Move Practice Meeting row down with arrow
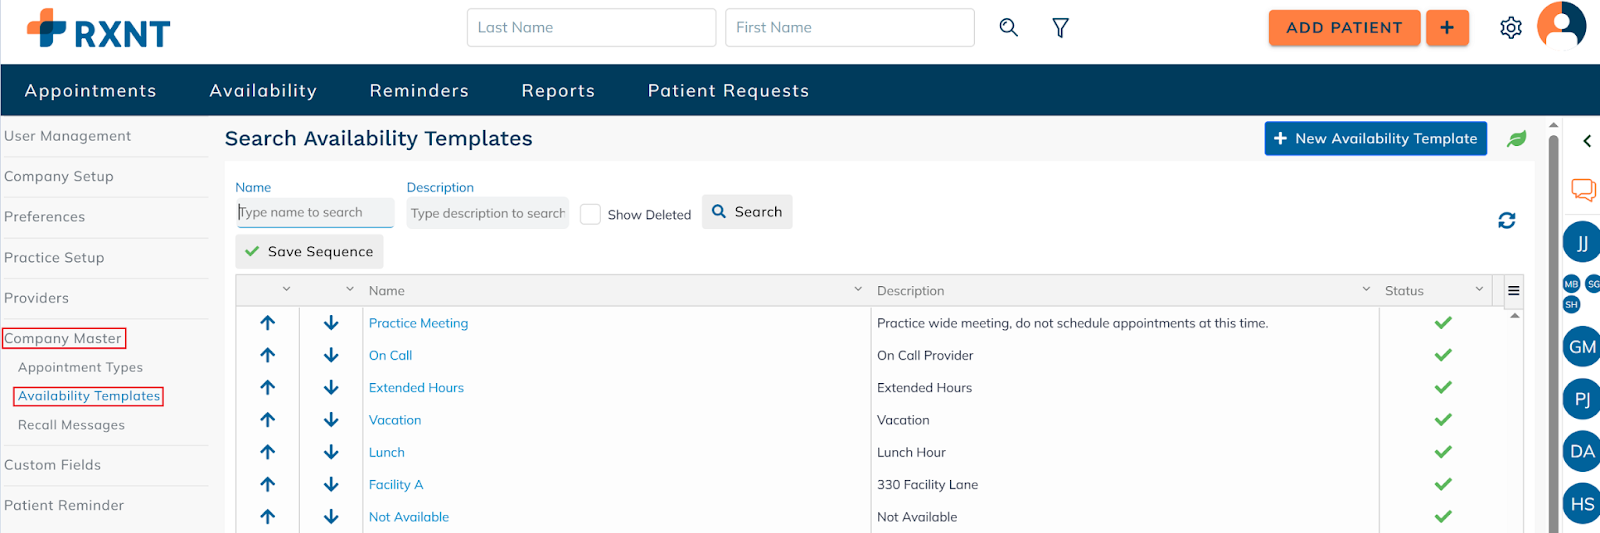Image resolution: width=1600 pixels, height=533 pixels. coord(331,323)
